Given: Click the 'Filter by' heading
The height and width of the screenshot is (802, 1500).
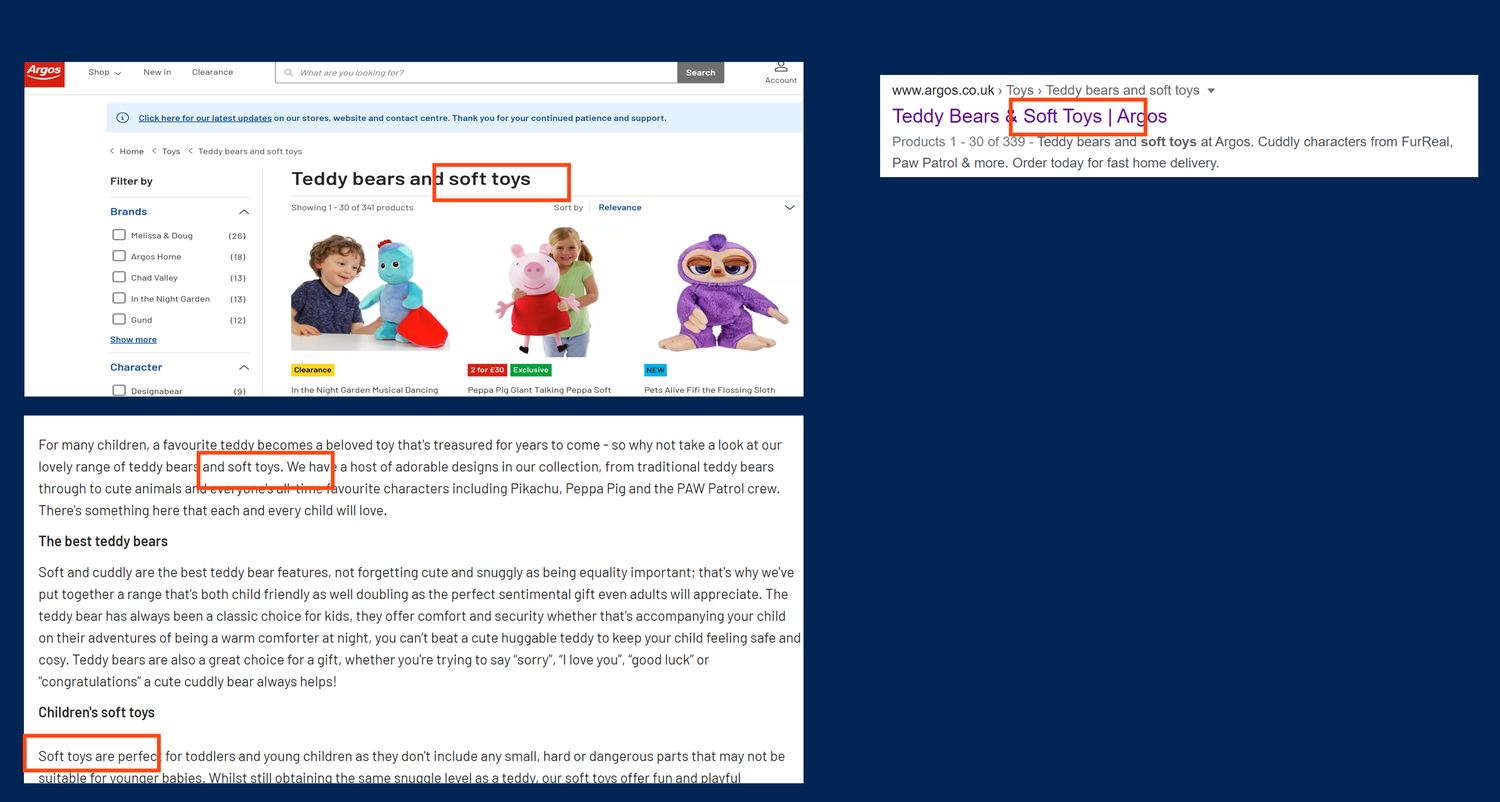Looking at the screenshot, I should [131, 181].
